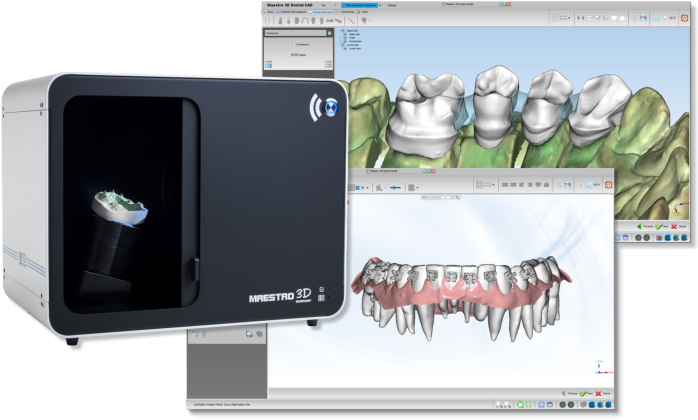Image resolution: width=698 pixels, height=420 pixels.
Task: Toggle the top-level Upper jaw checkbox in the tree
Action: pyautogui.click(x=343, y=31)
